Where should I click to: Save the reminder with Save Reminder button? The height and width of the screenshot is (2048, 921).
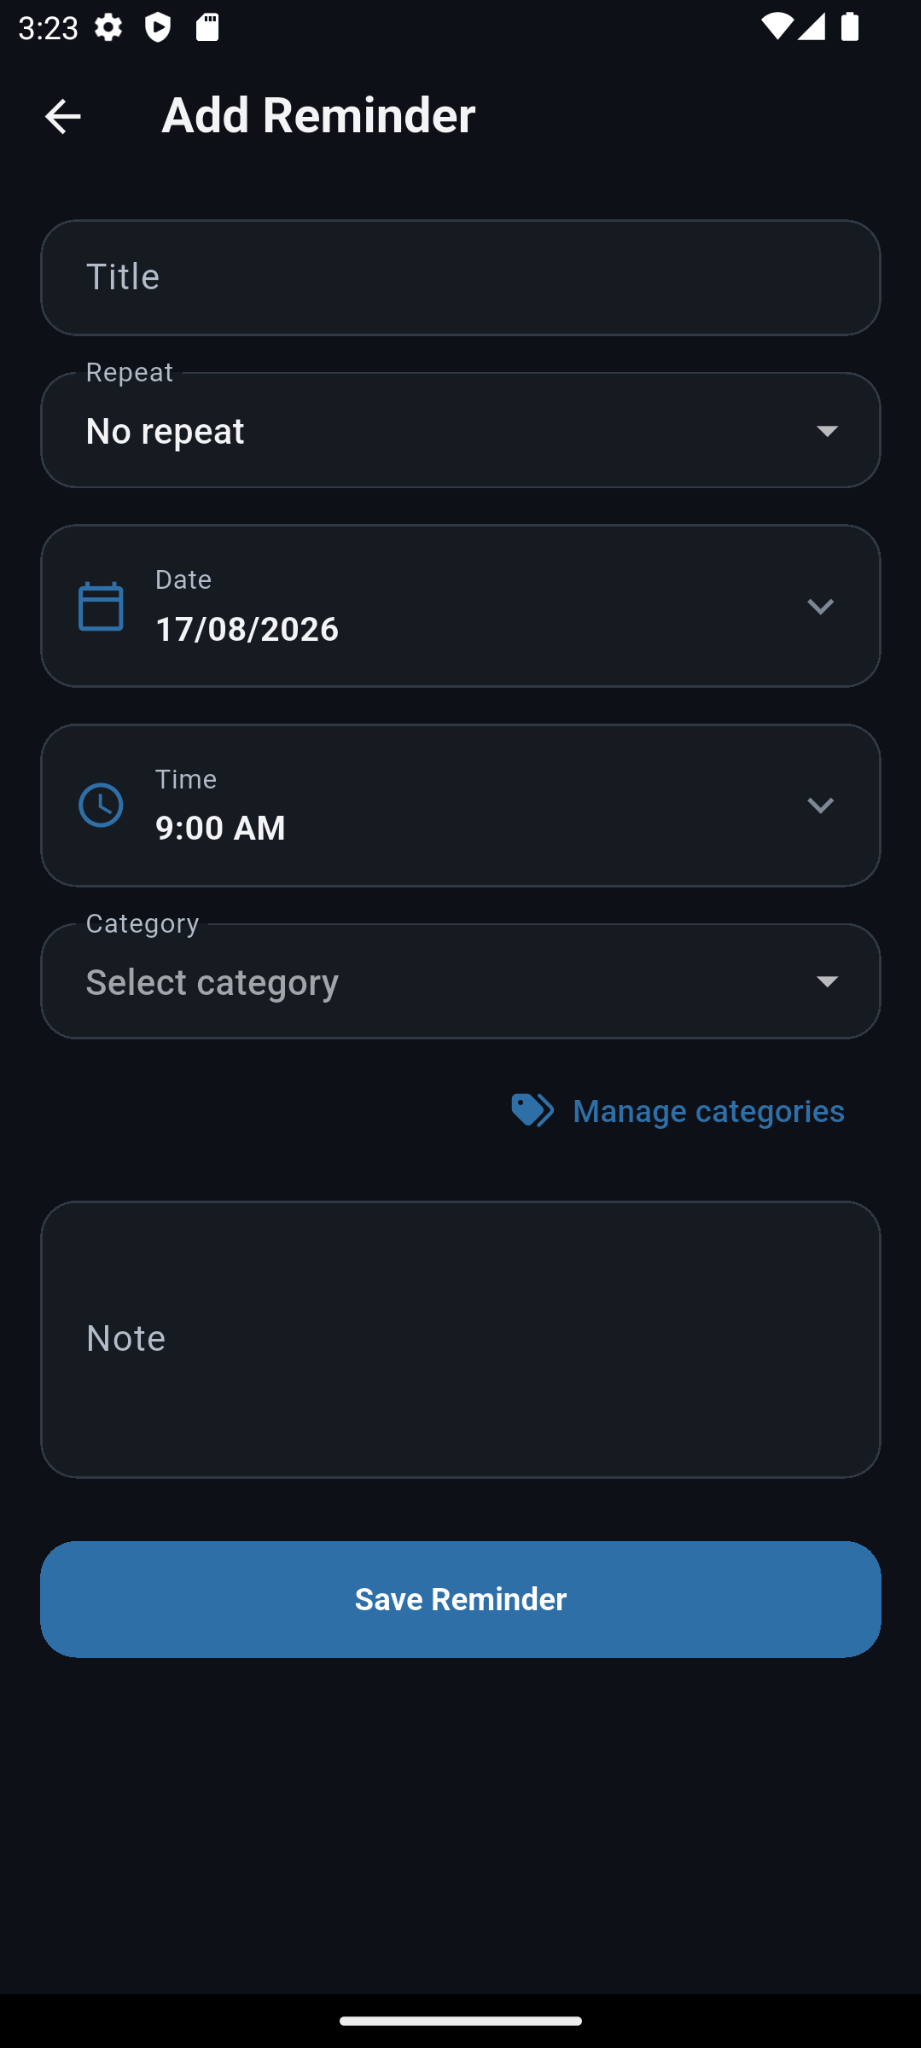pyautogui.click(x=460, y=1599)
